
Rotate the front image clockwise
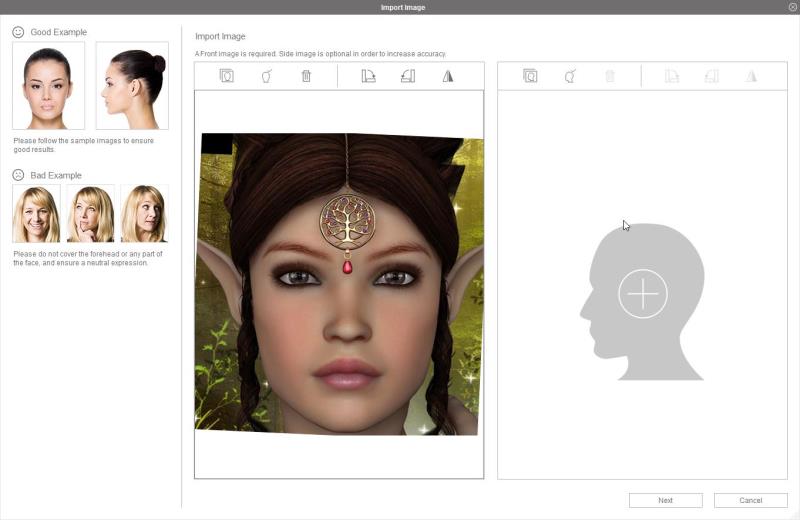point(368,76)
